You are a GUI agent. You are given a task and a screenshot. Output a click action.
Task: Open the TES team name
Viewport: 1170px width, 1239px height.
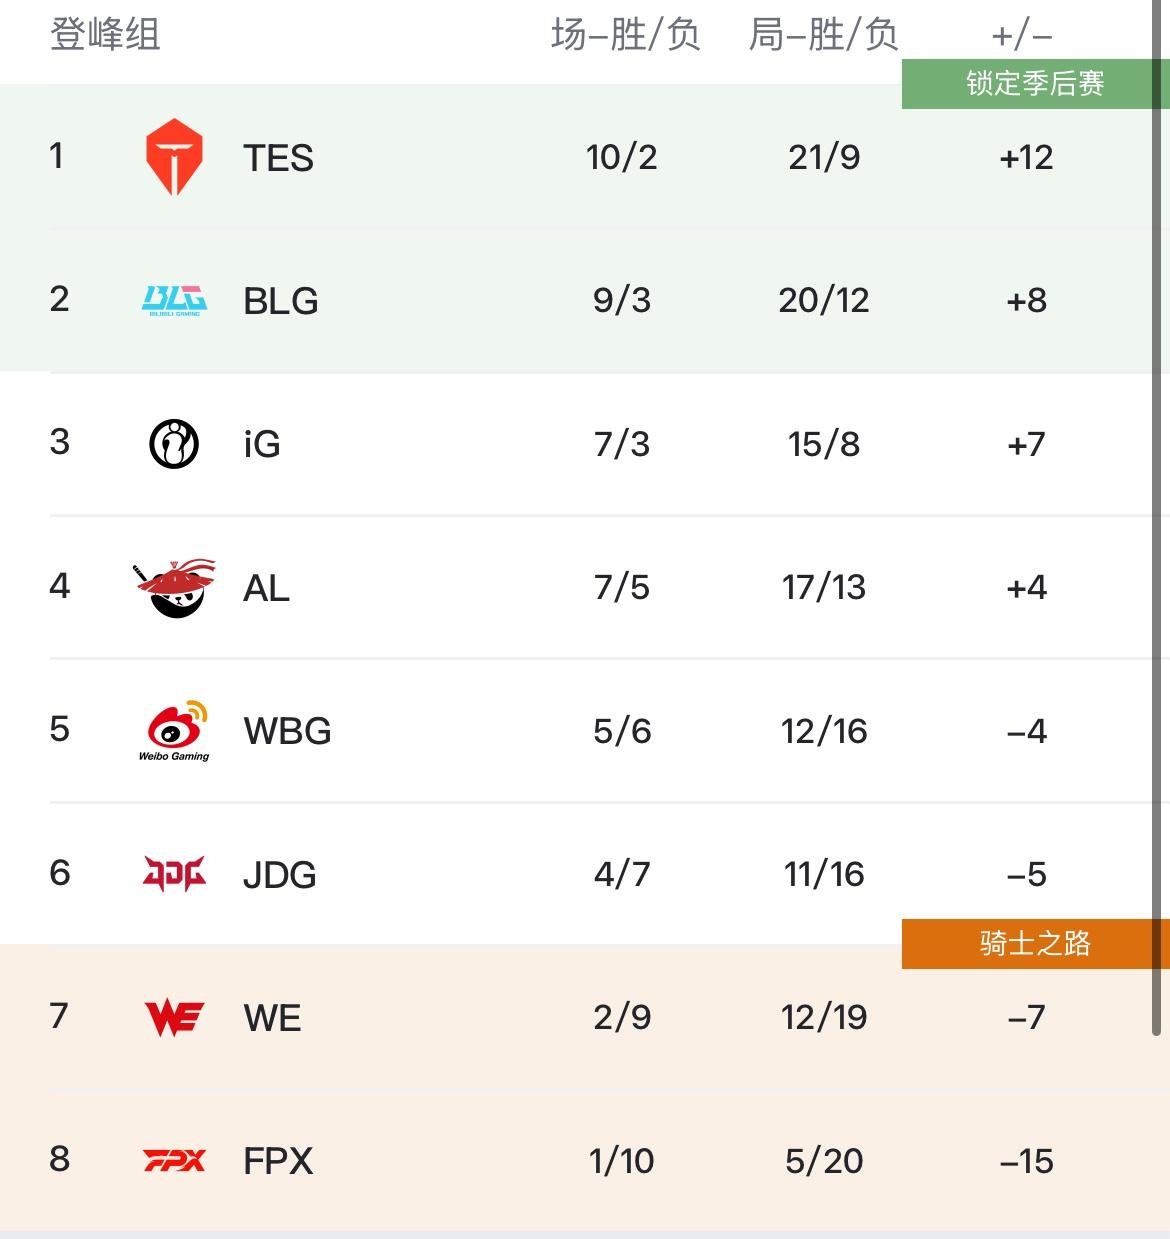[x=278, y=158]
